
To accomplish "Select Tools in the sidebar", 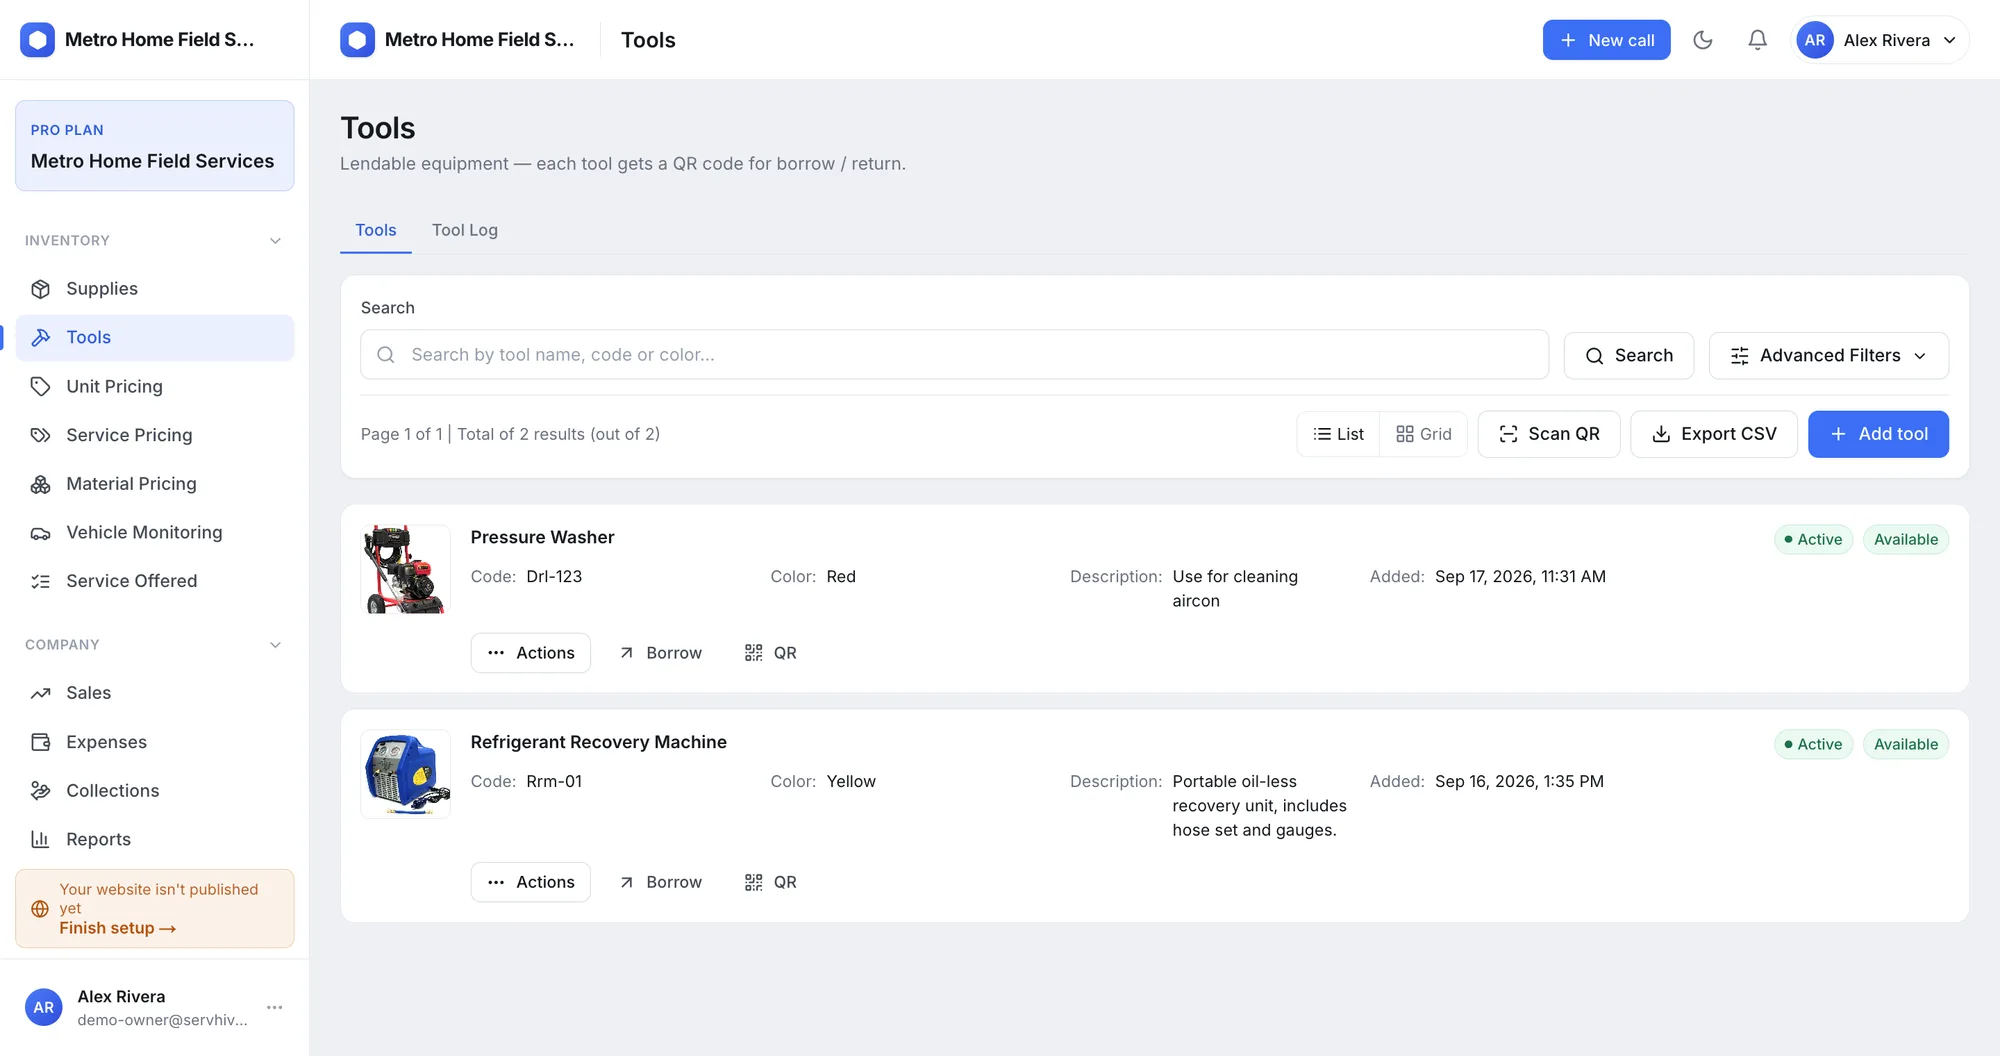I will click(155, 338).
